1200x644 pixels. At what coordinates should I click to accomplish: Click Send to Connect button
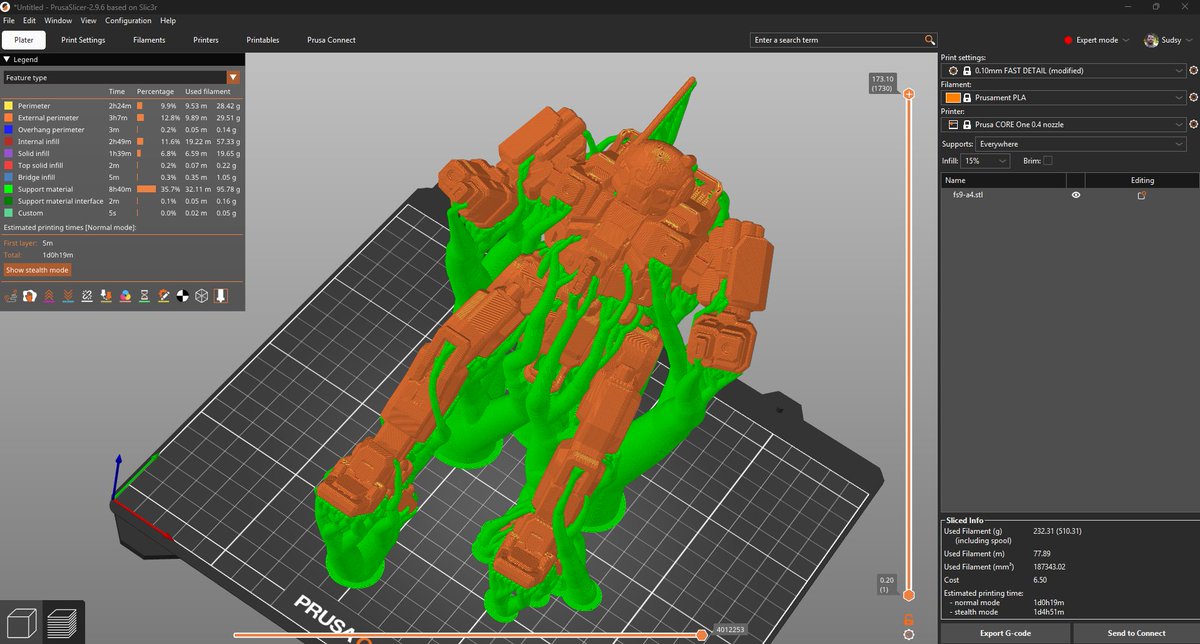[x=1136, y=633]
